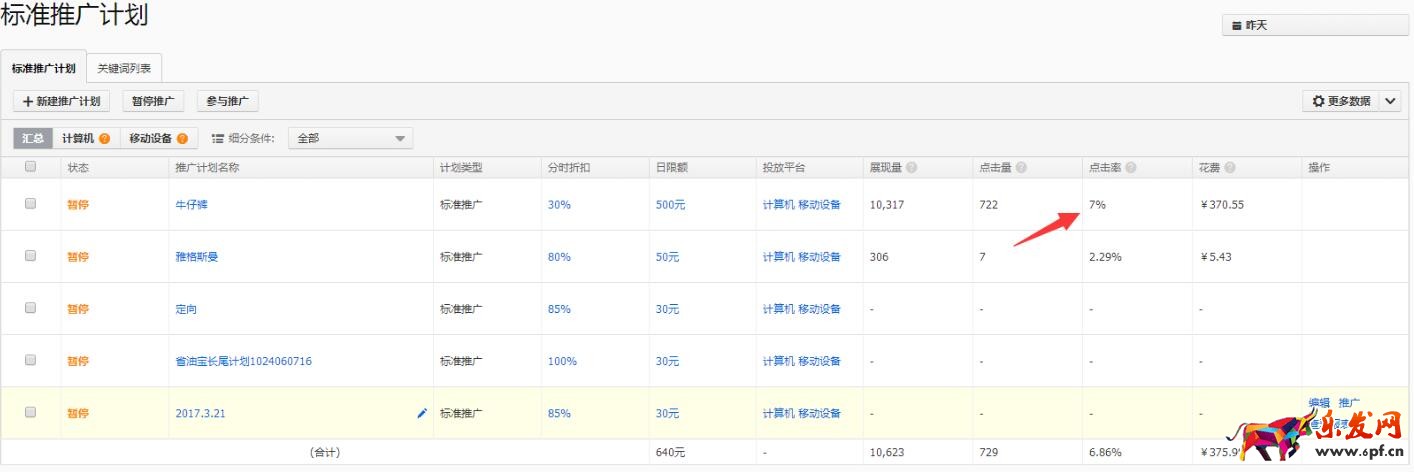Click the gear 更多数据 button
The height and width of the screenshot is (472, 1414).
[x=1341, y=101]
